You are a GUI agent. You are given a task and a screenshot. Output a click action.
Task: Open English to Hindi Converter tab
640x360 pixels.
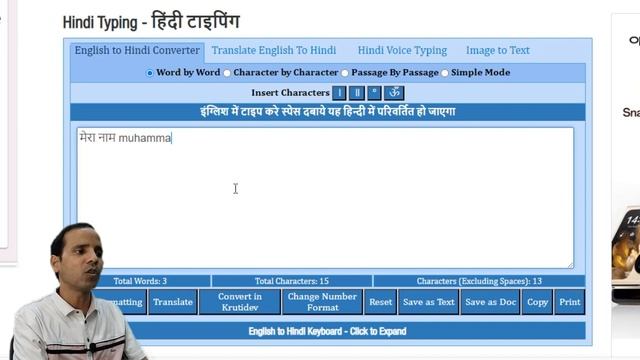pyautogui.click(x=137, y=51)
